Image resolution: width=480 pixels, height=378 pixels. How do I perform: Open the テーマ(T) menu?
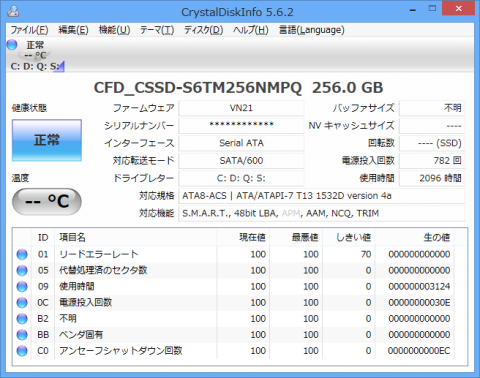point(157,30)
